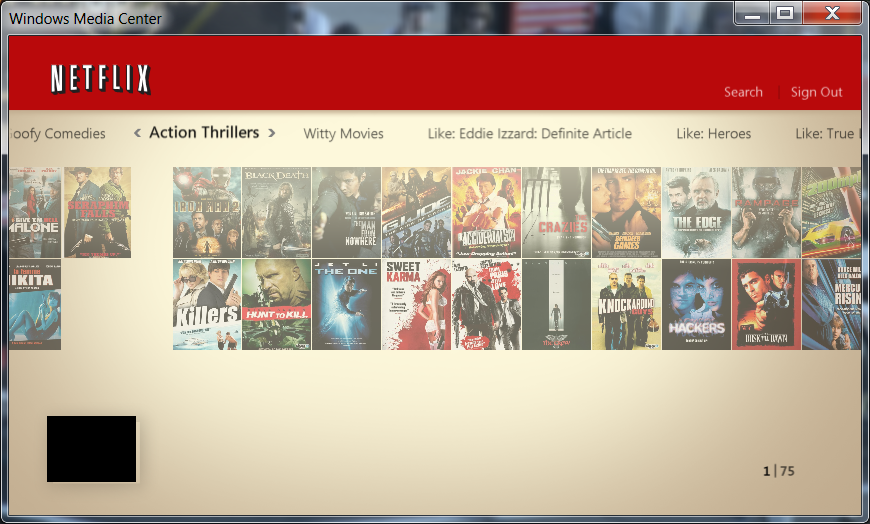Select From Paris with Love poster
This screenshot has width=870, height=524.
[x=486, y=304]
